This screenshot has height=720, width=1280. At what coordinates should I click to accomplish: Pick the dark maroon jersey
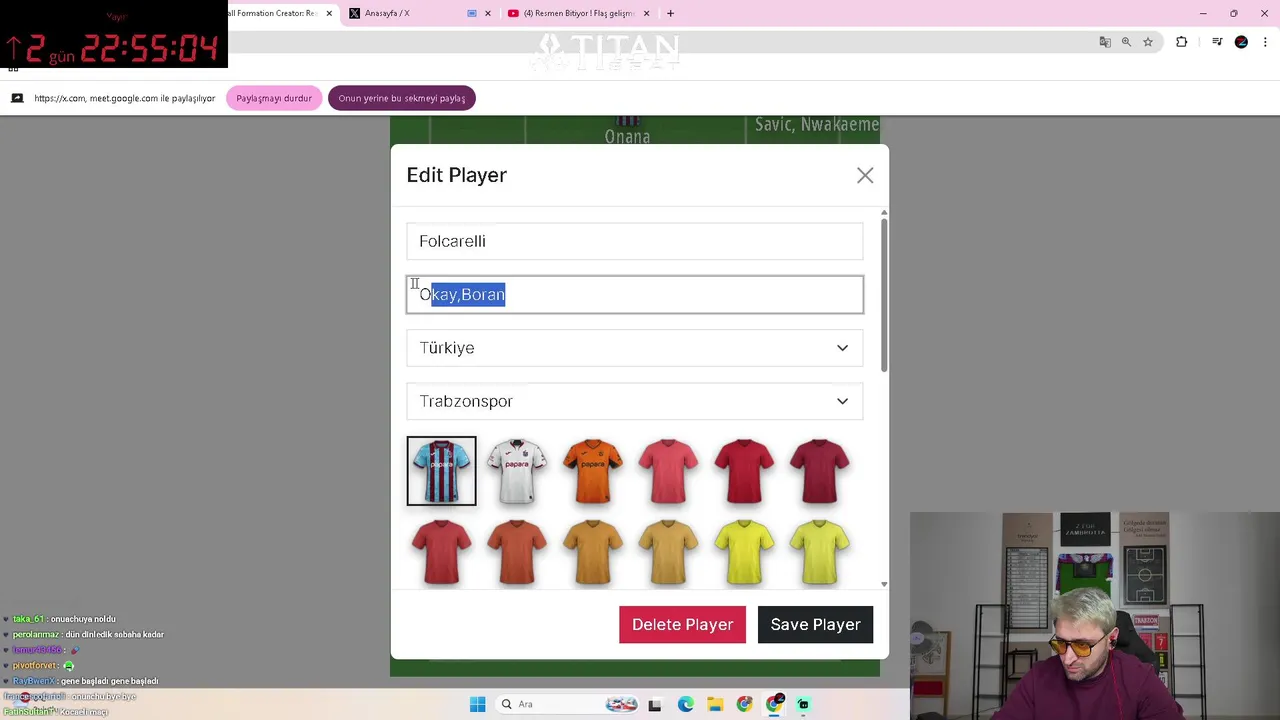[x=820, y=471]
